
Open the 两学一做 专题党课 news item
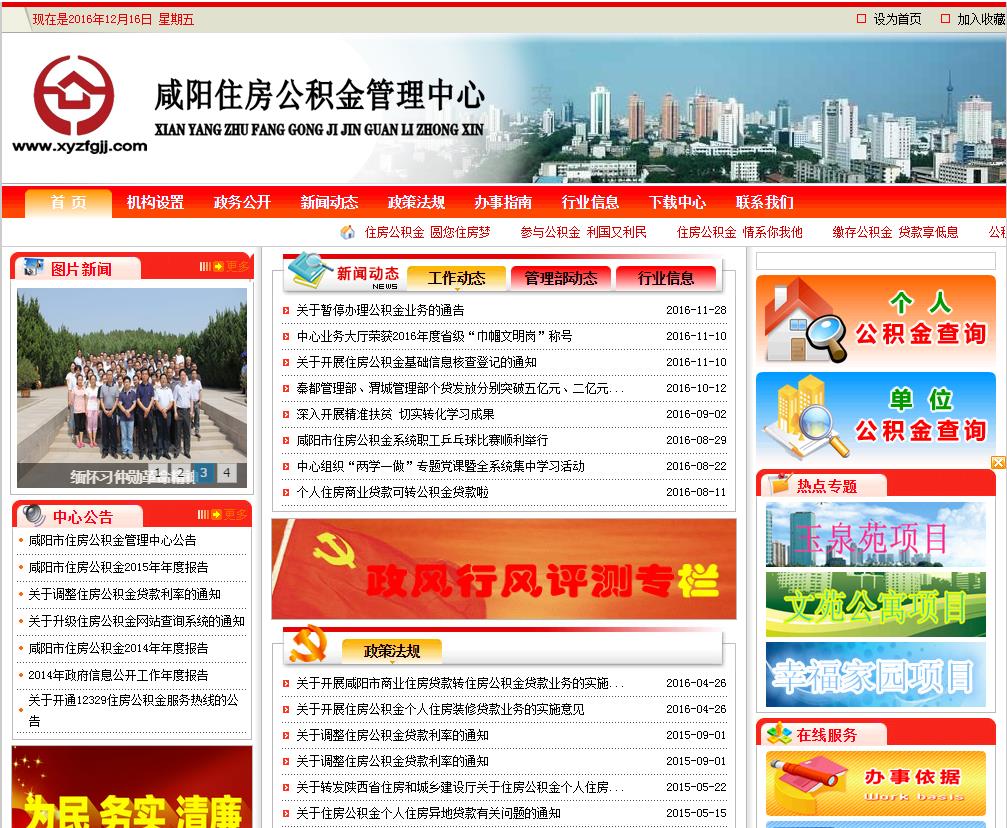click(440, 466)
